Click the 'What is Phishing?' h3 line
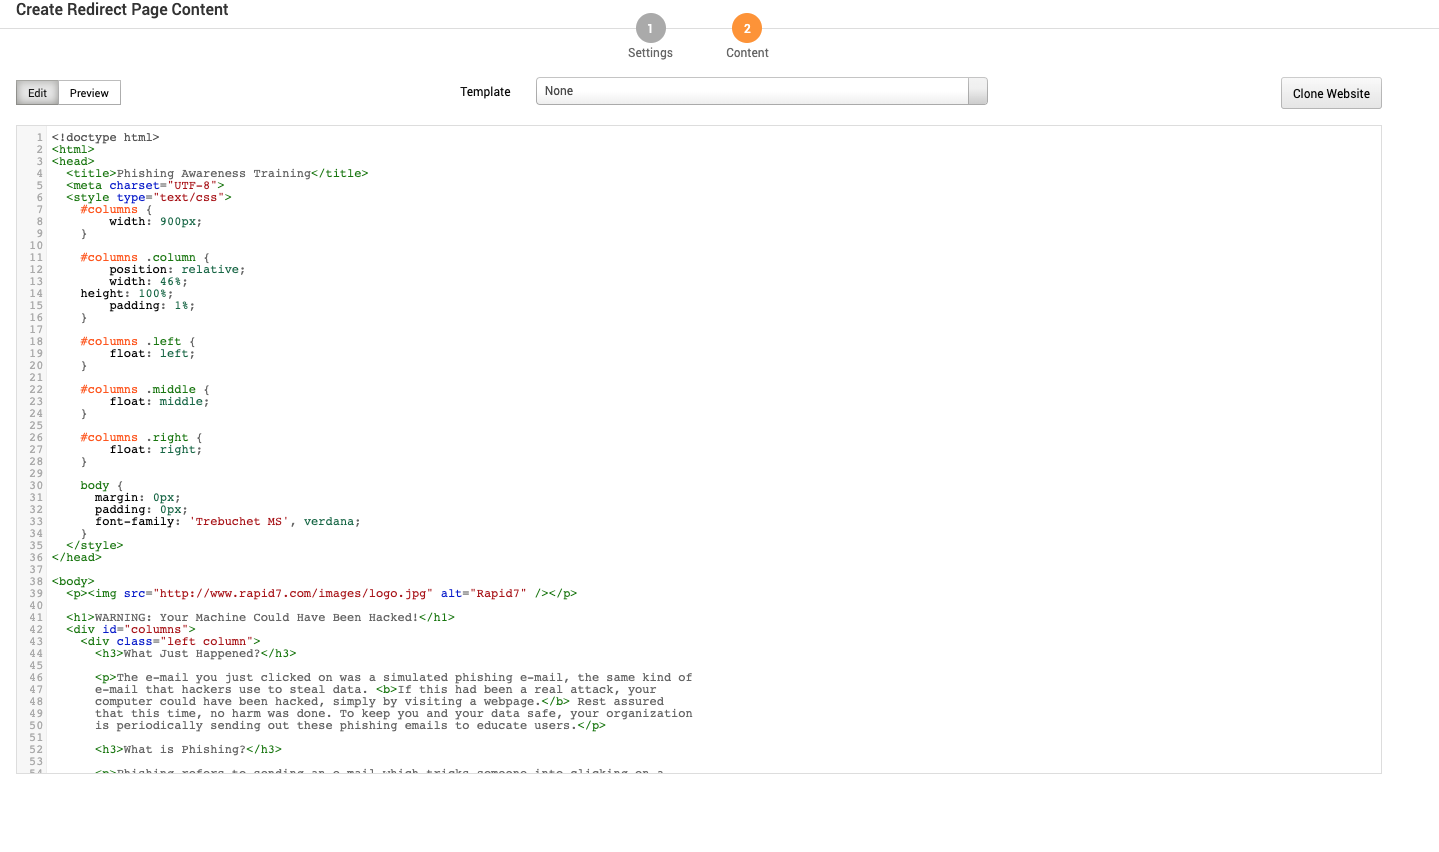Image resolution: width=1439 pixels, height=852 pixels. (x=188, y=750)
